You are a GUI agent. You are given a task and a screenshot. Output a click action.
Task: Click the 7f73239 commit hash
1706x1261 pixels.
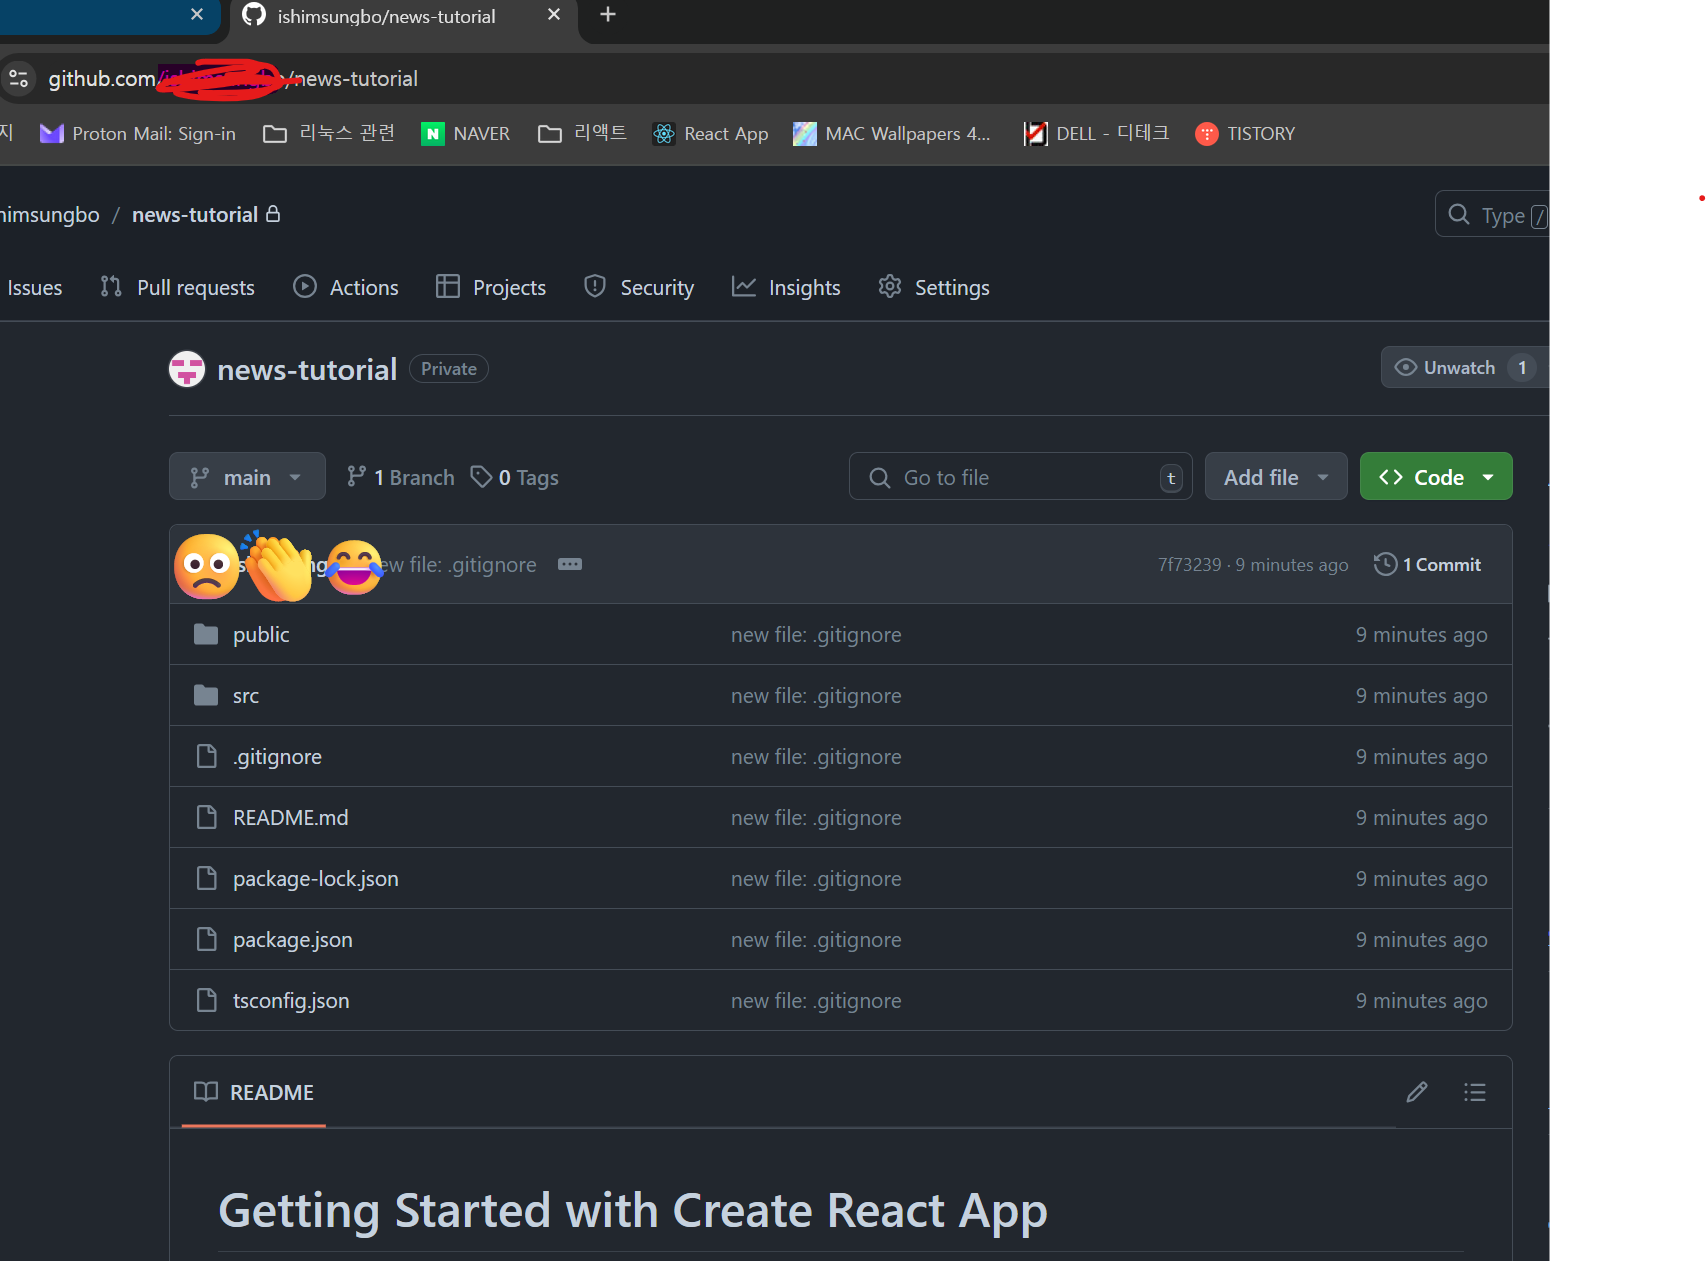coord(1189,565)
